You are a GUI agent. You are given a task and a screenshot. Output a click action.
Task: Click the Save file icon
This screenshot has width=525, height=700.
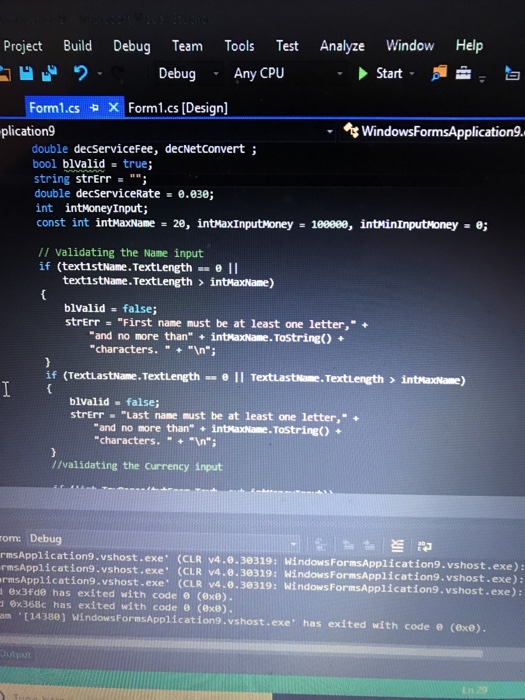(26, 73)
